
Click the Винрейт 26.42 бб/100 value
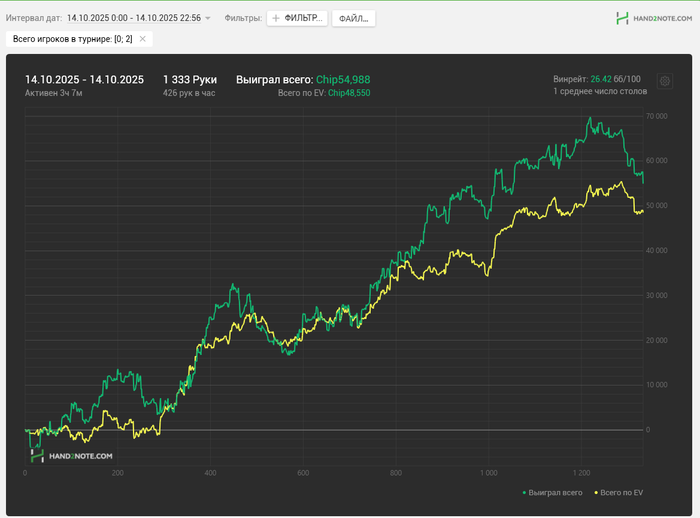597,79
